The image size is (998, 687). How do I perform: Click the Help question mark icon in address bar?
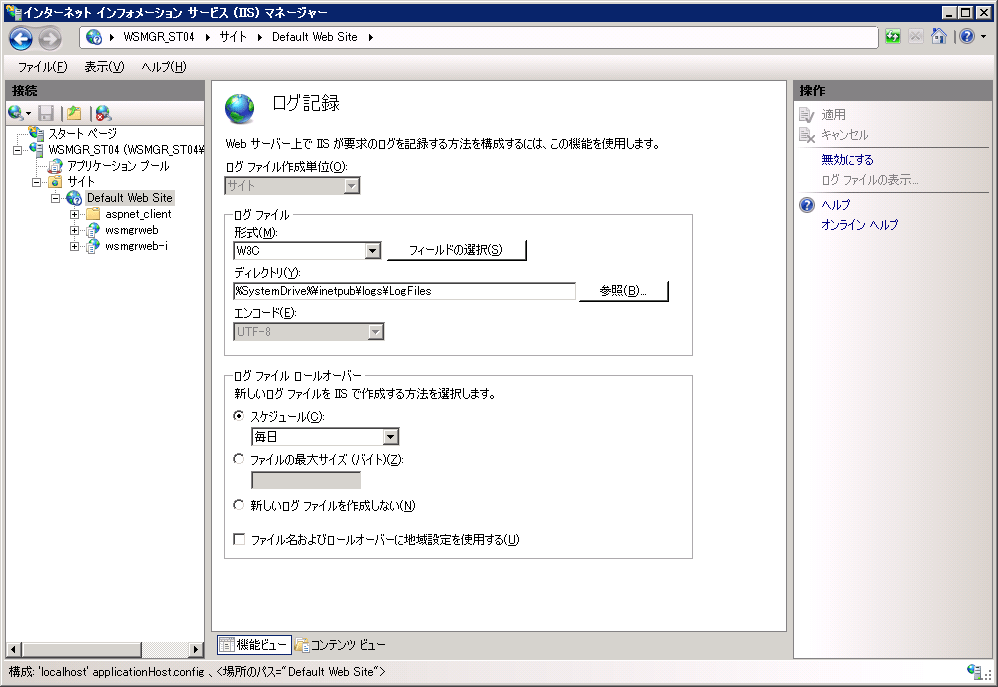966,37
